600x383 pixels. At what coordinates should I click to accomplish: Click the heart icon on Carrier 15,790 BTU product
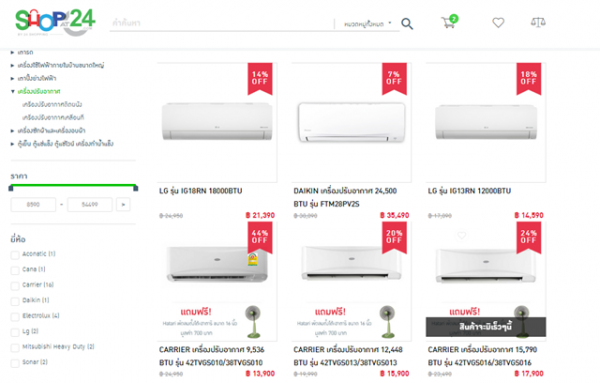click(x=461, y=235)
